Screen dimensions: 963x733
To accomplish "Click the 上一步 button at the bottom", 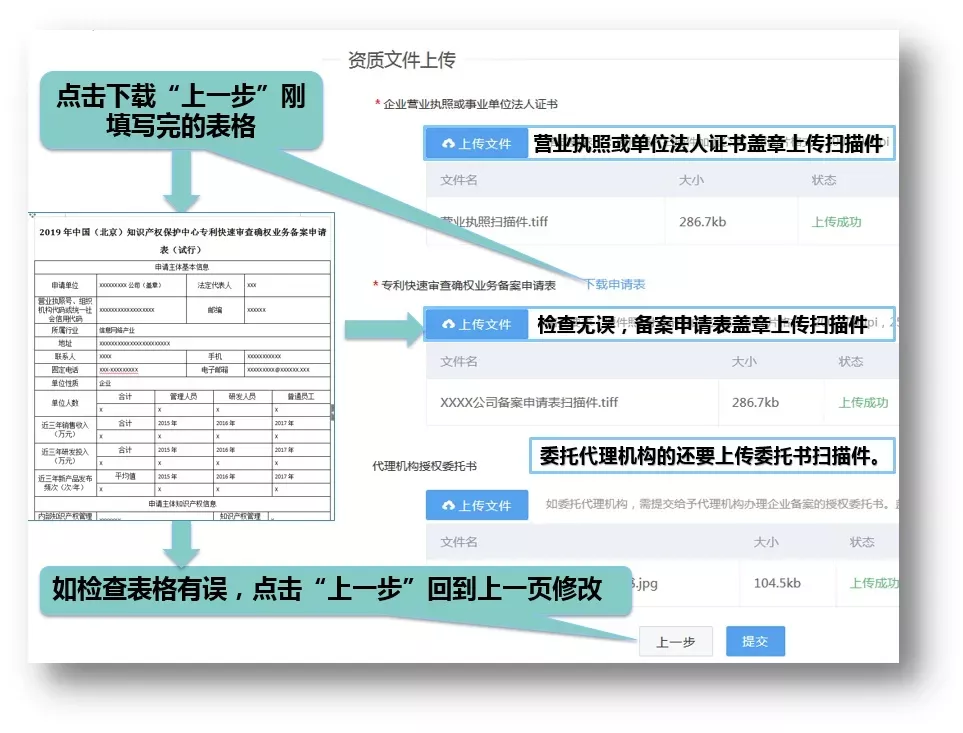I will click(x=674, y=641).
